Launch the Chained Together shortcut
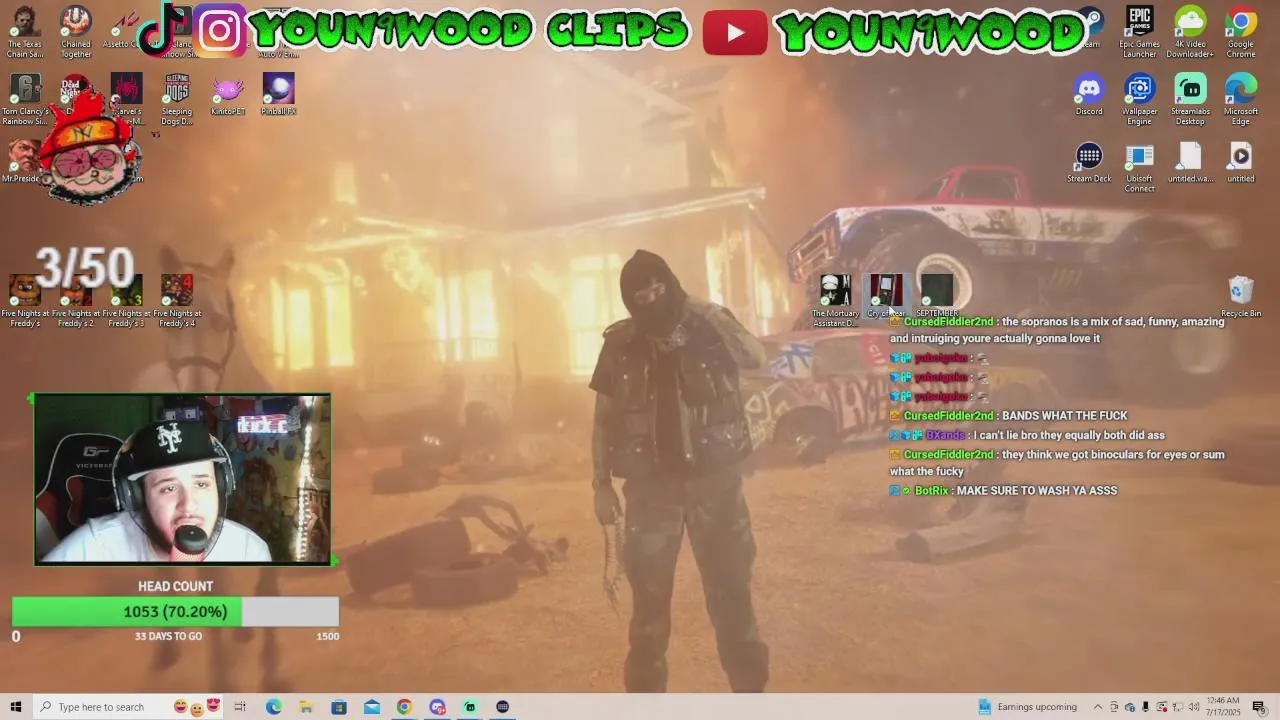Screen dimensions: 1280x720 pos(76,32)
